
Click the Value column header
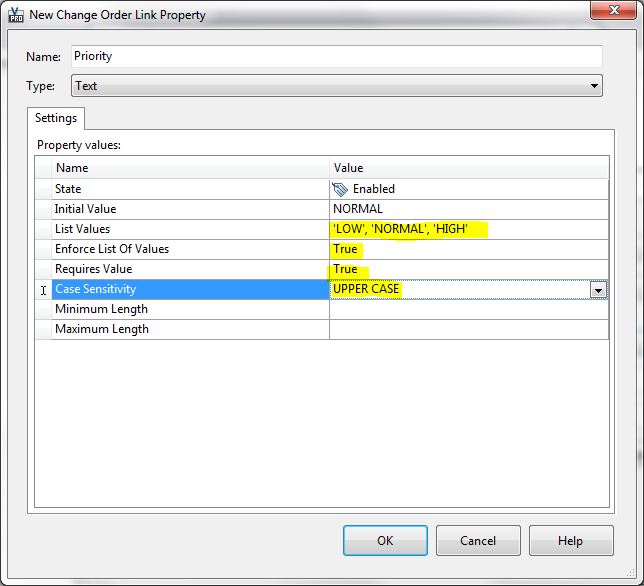pyautogui.click(x=469, y=168)
